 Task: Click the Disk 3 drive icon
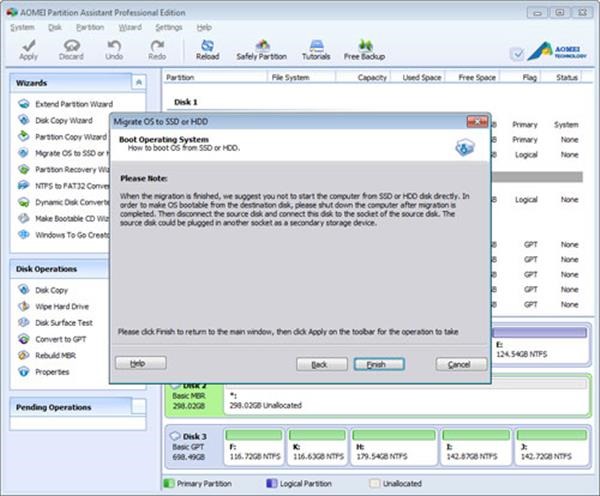(x=175, y=436)
